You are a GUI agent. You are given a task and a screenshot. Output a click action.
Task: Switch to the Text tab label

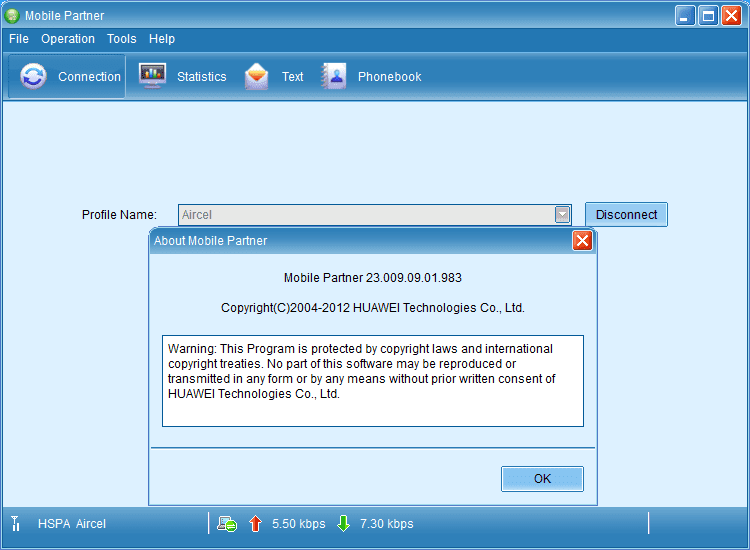[292, 77]
